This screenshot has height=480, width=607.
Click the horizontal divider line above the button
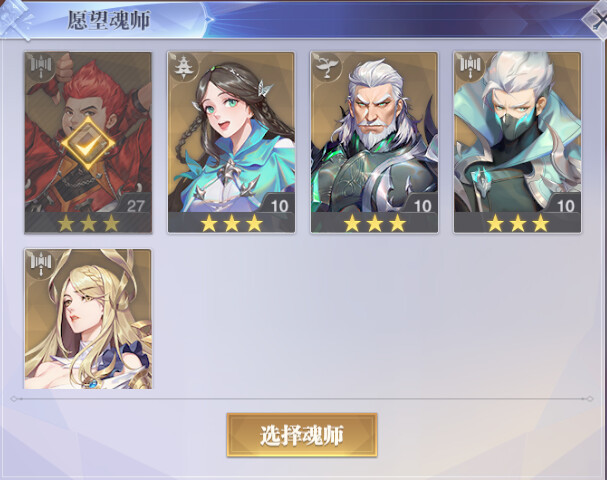302,398
